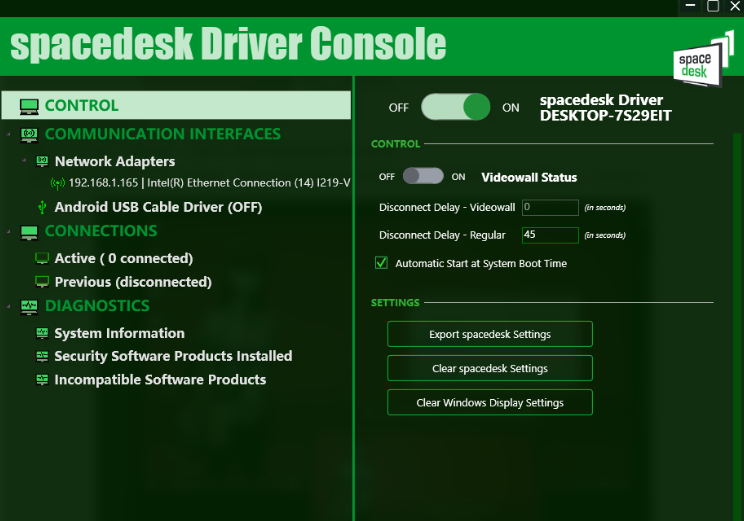Click the Network Adapters icon
Image resolution: width=744 pixels, height=521 pixels.
(x=42, y=161)
